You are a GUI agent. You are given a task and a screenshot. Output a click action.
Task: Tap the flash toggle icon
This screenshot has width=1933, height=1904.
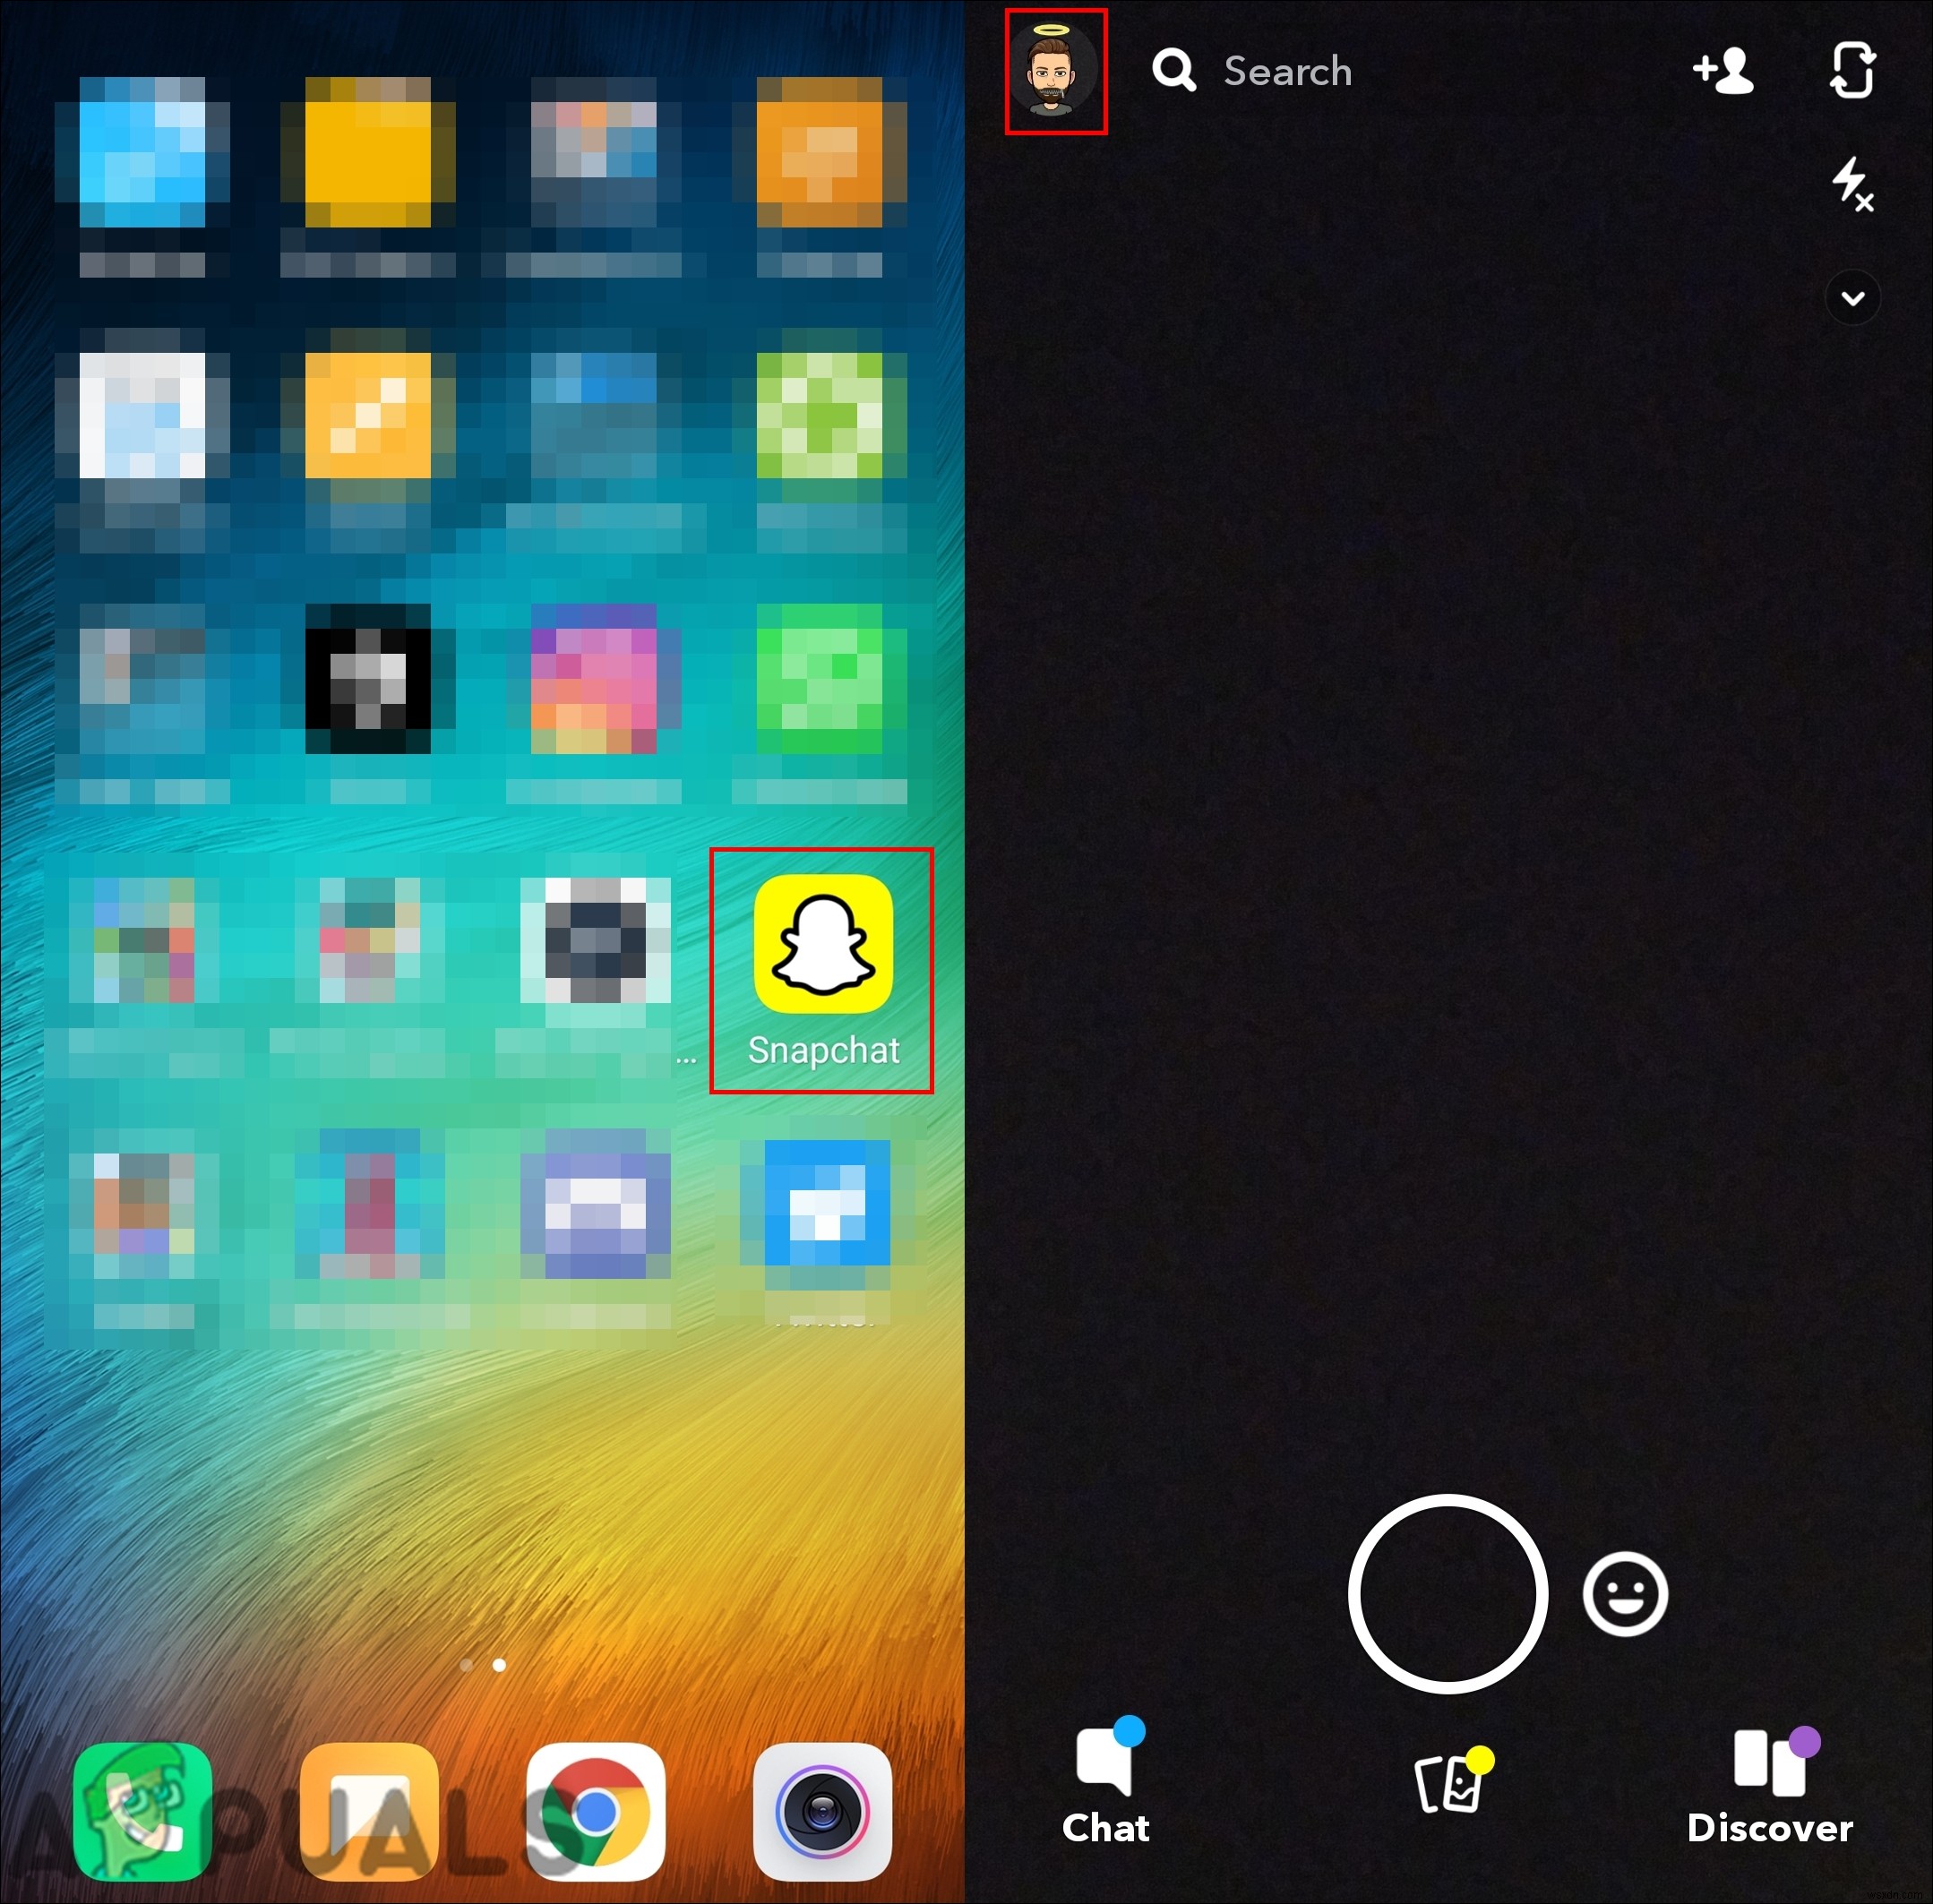click(1854, 188)
